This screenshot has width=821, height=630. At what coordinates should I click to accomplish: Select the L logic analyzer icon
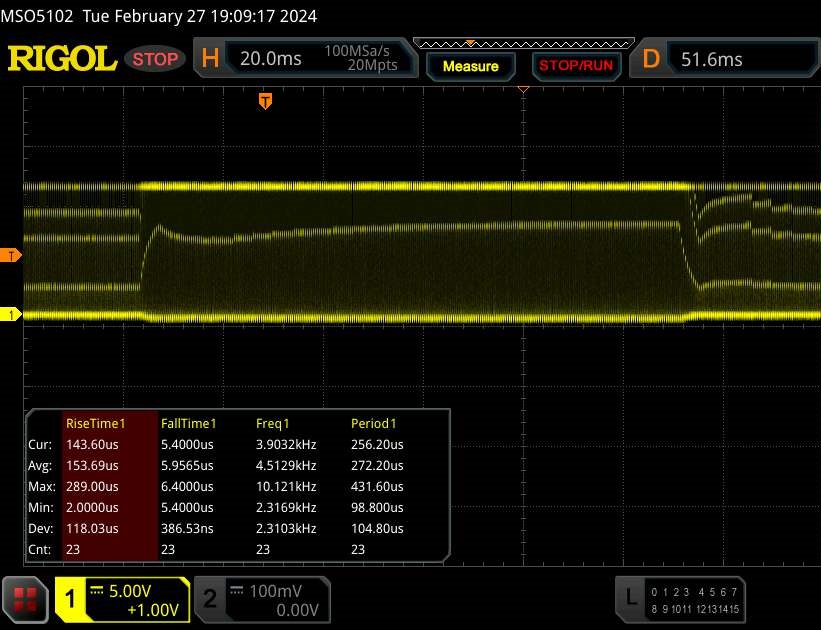point(631,598)
